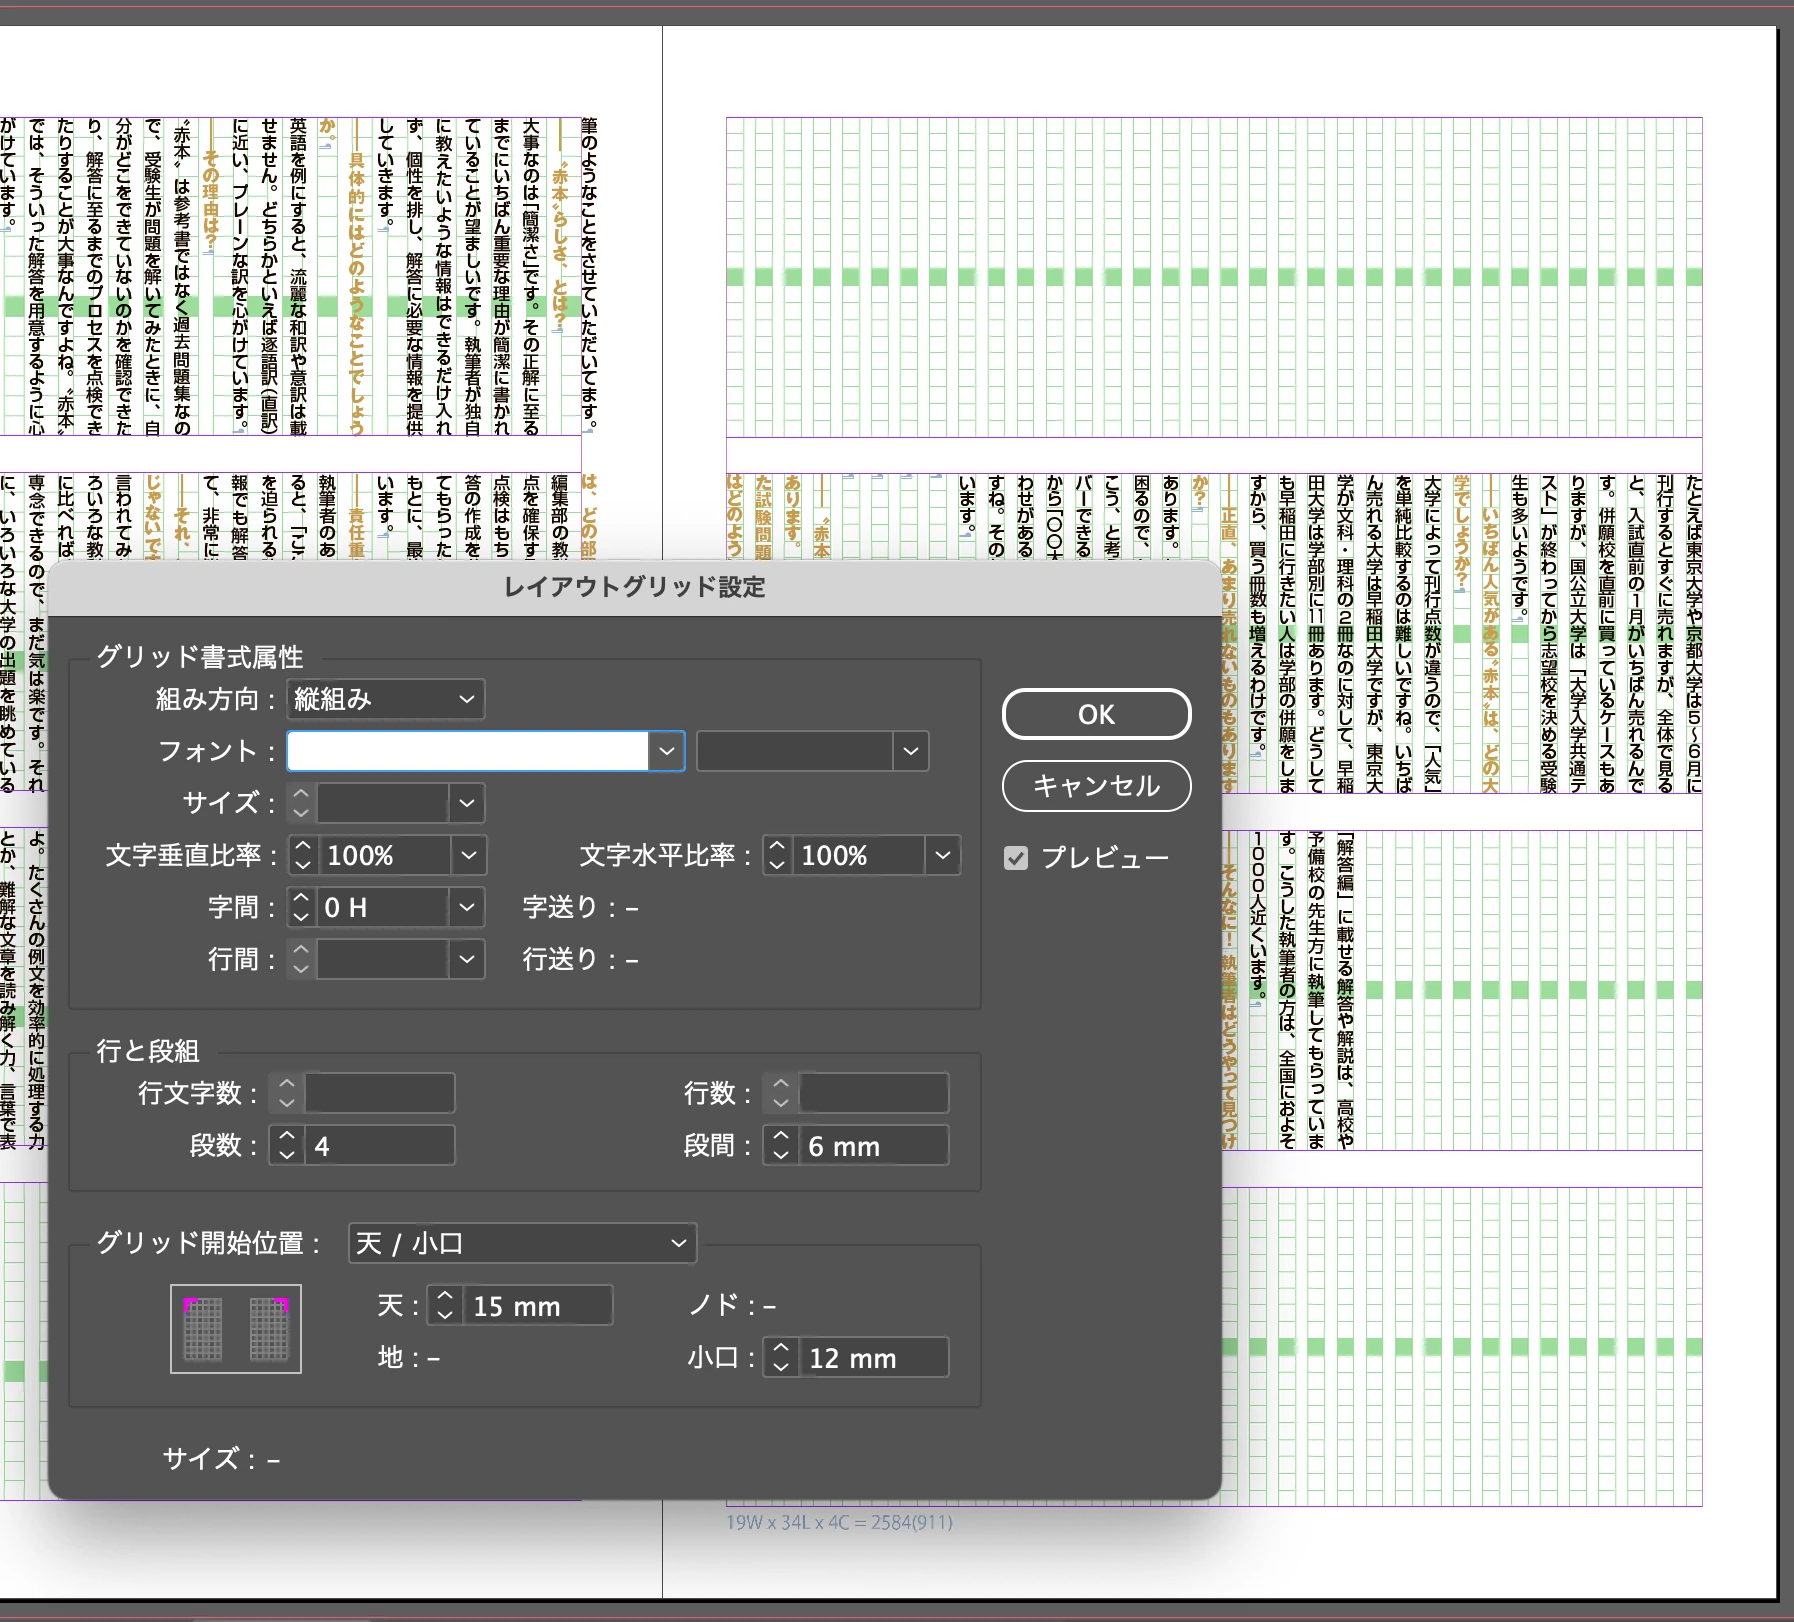Image resolution: width=1794 pixels, height=1622 pixels.
Task: Click the サイズ input field
Action: click(x=382, y=803)
